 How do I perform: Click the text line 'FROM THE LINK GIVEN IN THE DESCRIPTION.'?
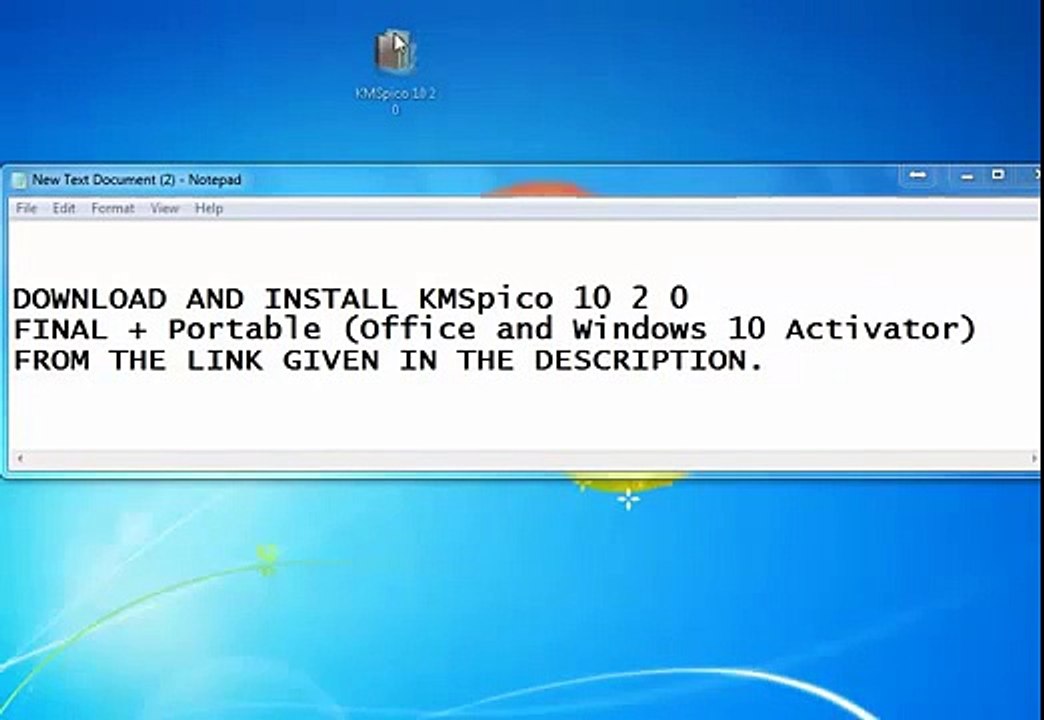click(x=388, y=360)
